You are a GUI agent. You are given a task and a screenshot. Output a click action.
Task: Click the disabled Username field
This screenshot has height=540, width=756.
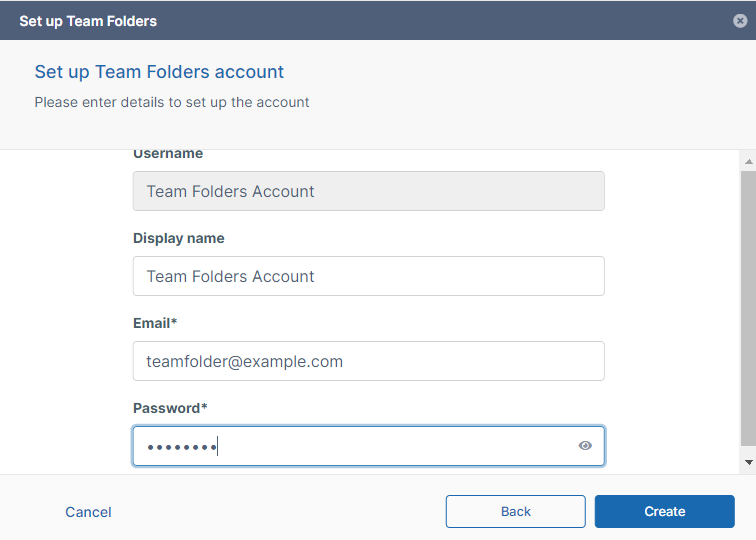[x=368, y=191]
